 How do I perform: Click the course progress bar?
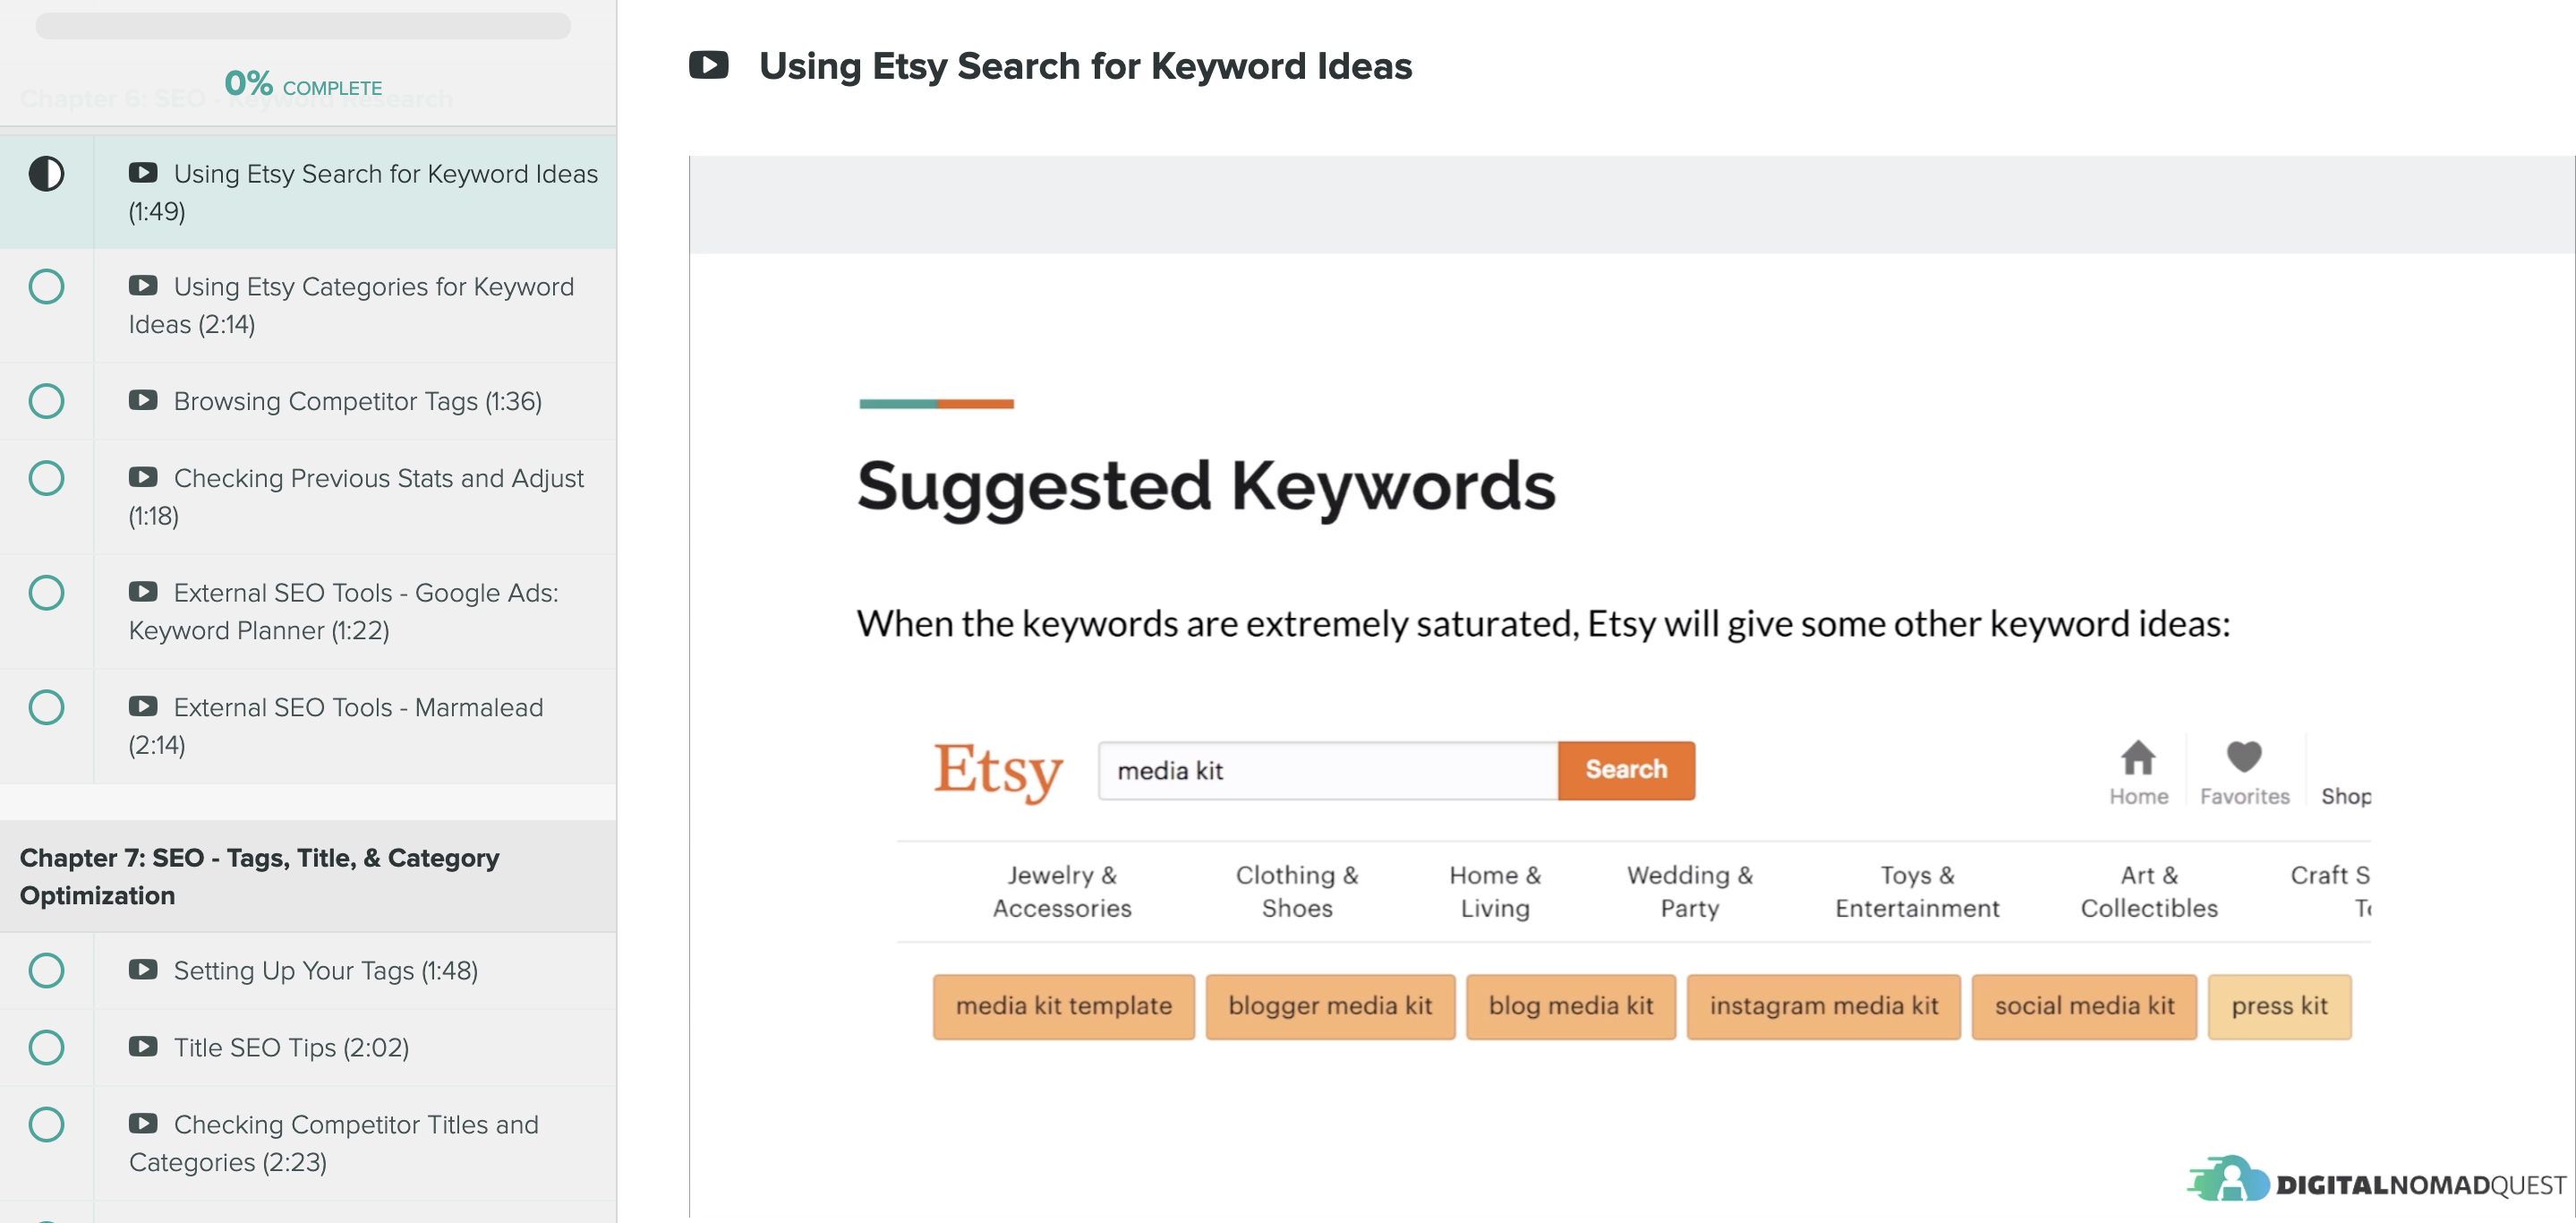303,25
